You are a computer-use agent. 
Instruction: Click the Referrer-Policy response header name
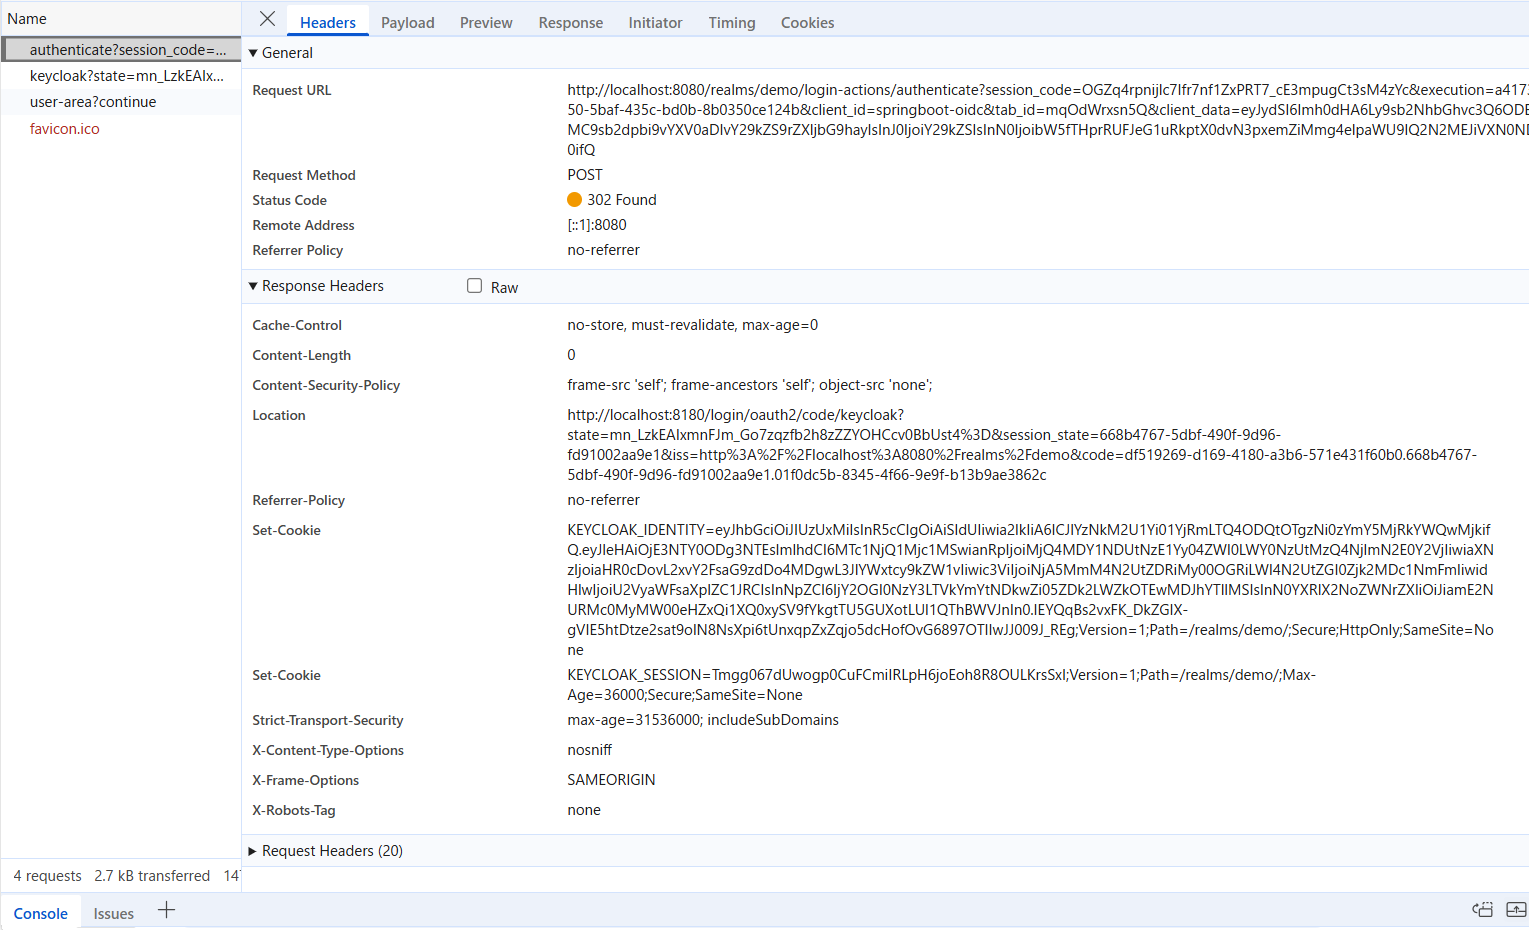point(299,500)
